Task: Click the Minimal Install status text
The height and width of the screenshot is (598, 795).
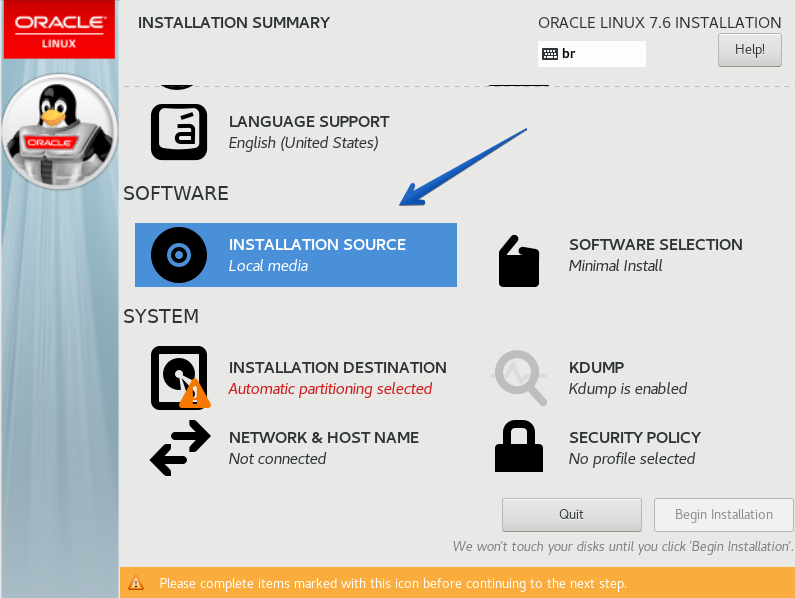Action: point(615,266)
